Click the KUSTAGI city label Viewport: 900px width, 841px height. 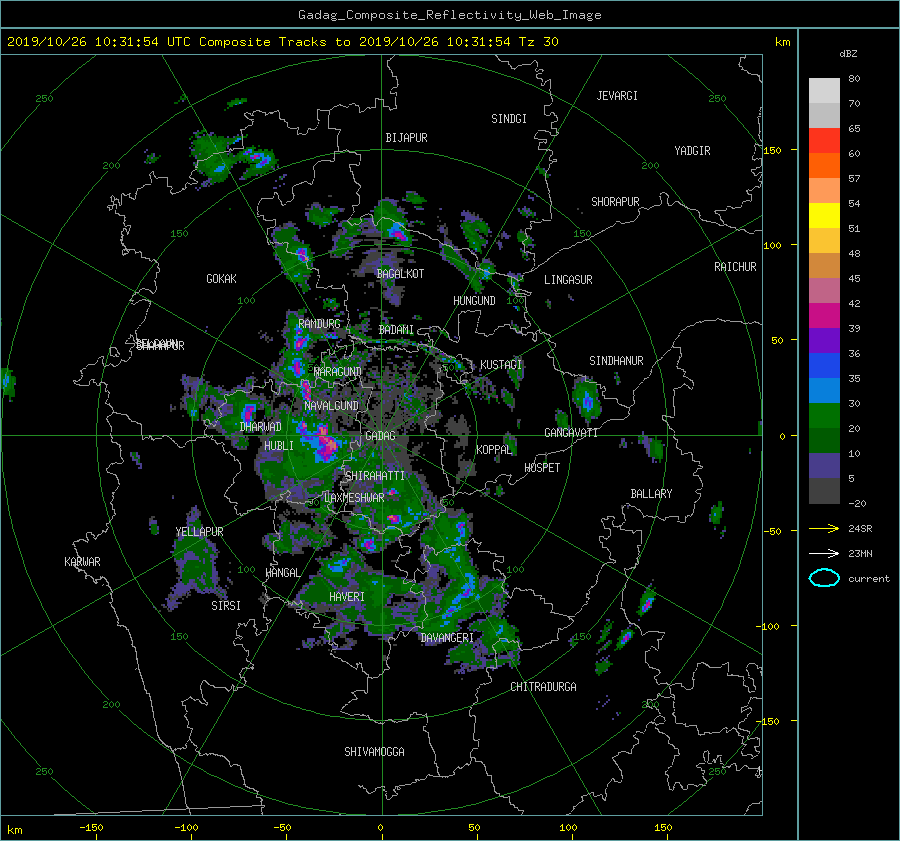click(x=501, y=365)
